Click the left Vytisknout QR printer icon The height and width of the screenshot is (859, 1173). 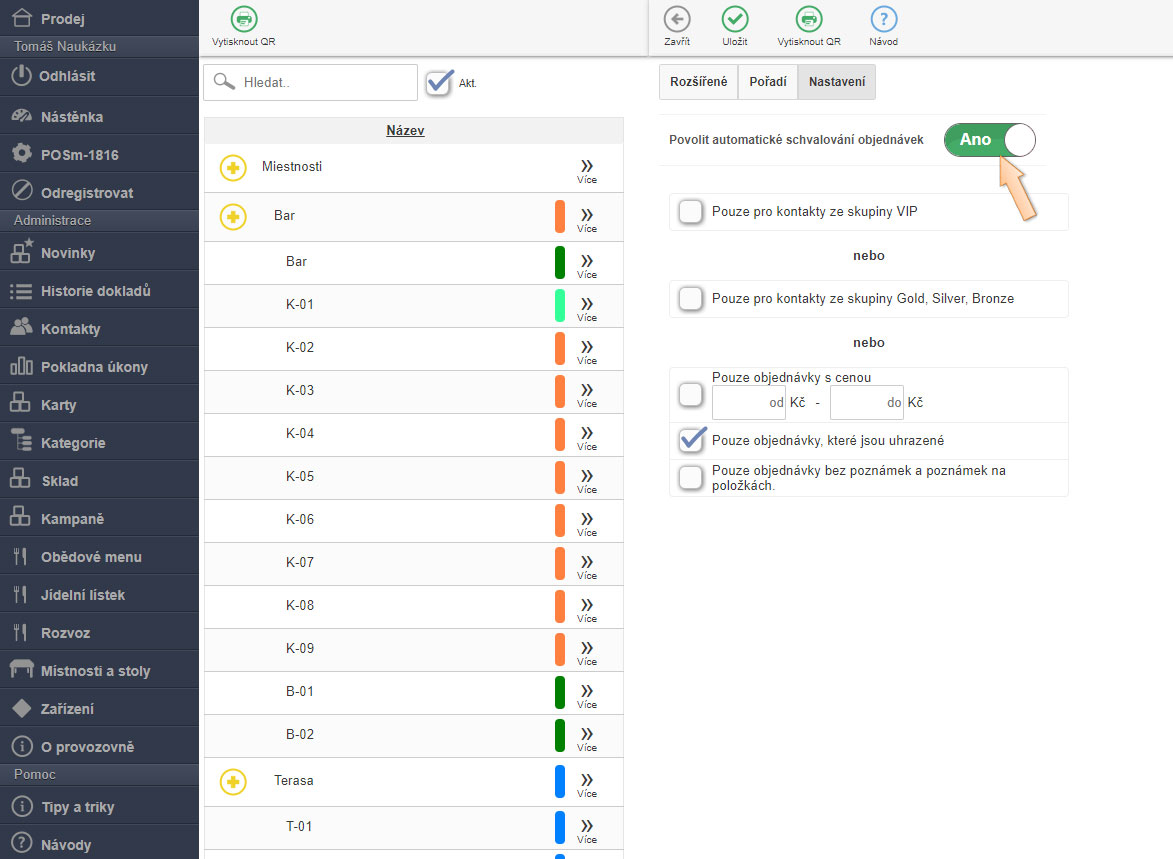click(243, 19)
